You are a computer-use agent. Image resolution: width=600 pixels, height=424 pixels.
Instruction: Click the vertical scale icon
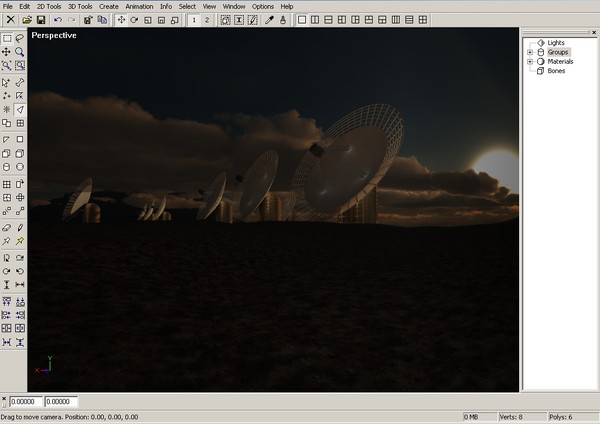7,285
